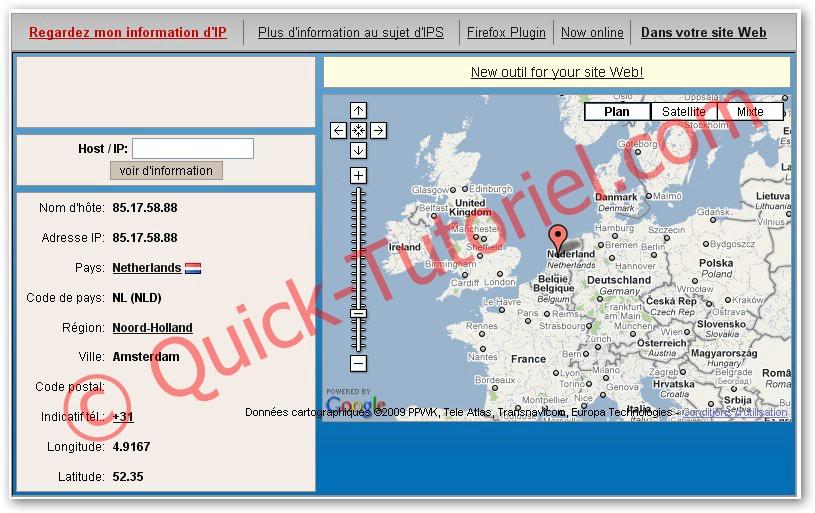Click the Google logo on the map
The image size is (815, 513).
(356, 403)
